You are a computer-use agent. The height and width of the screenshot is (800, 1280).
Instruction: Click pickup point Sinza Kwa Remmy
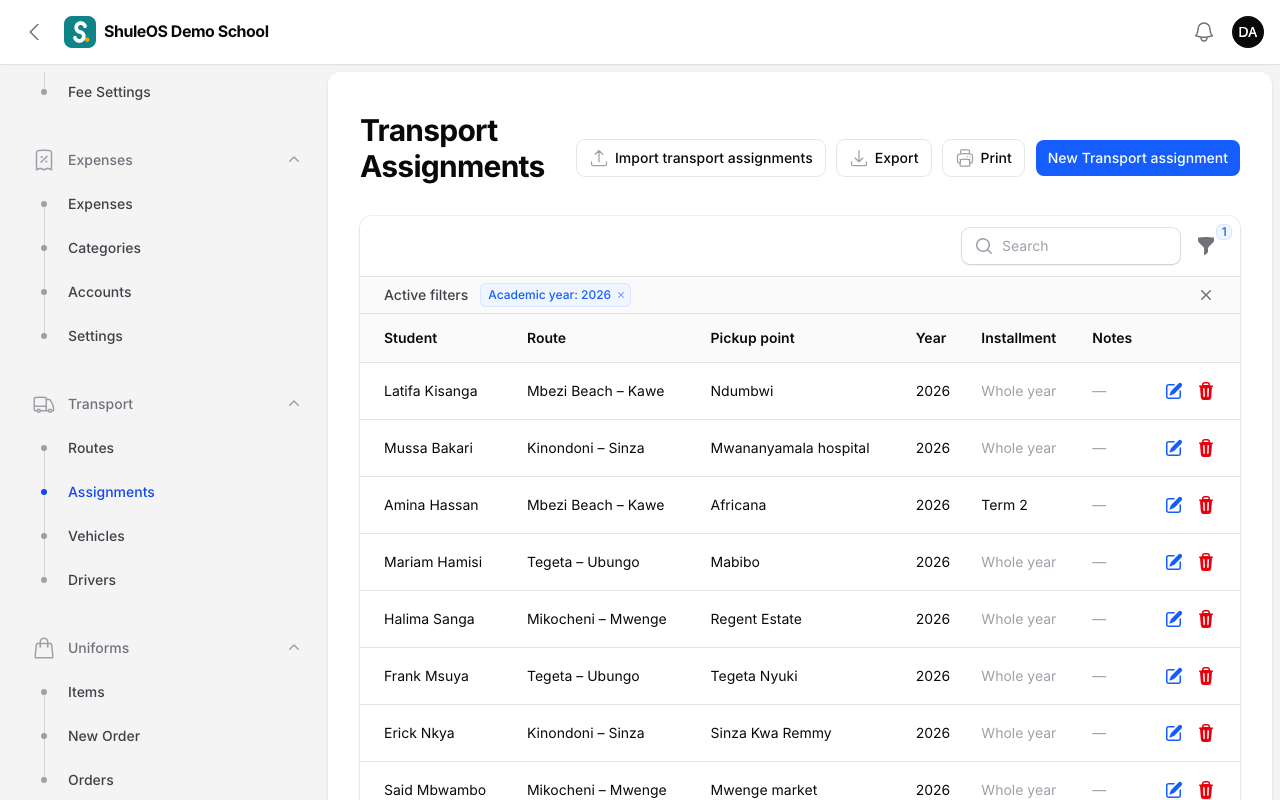tap(771, 733)
